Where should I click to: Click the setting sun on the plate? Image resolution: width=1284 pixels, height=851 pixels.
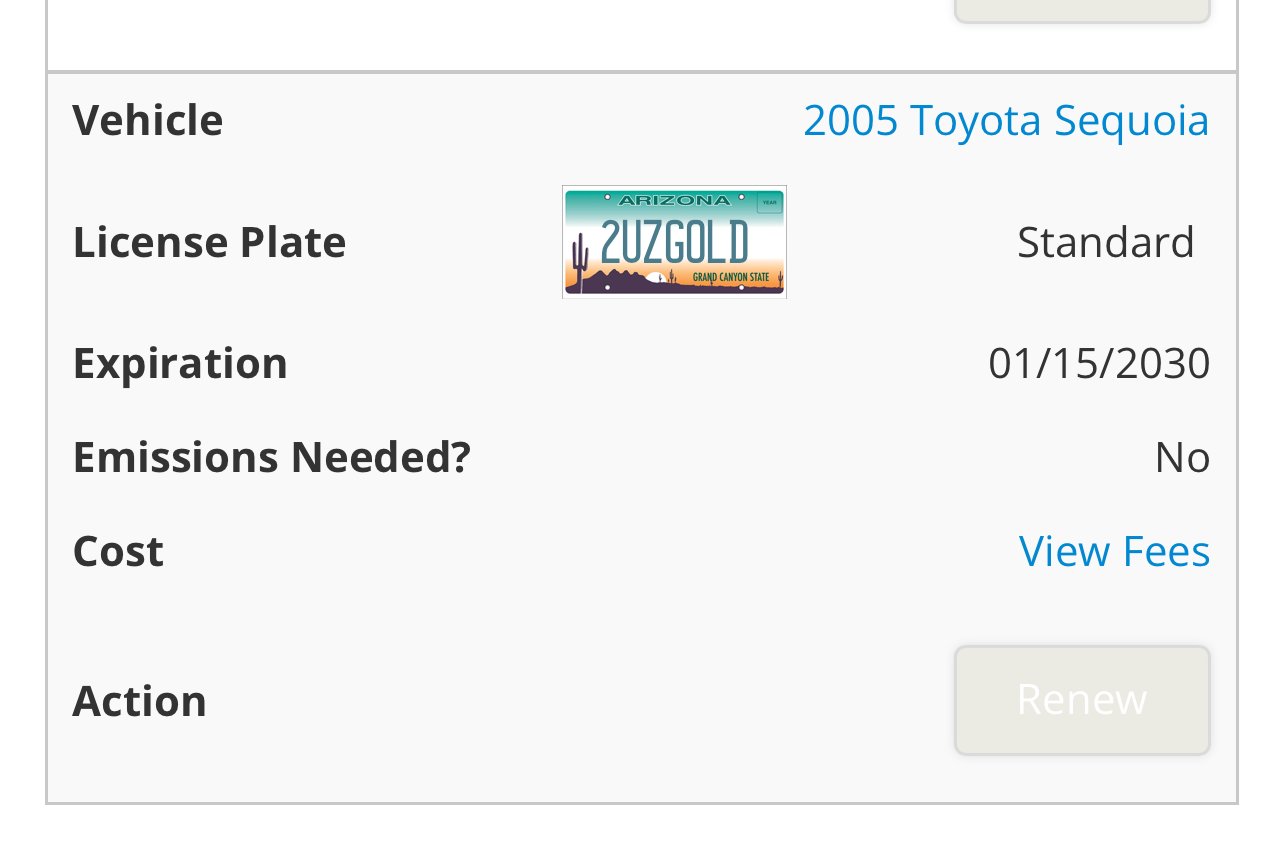tap(656, 279)
